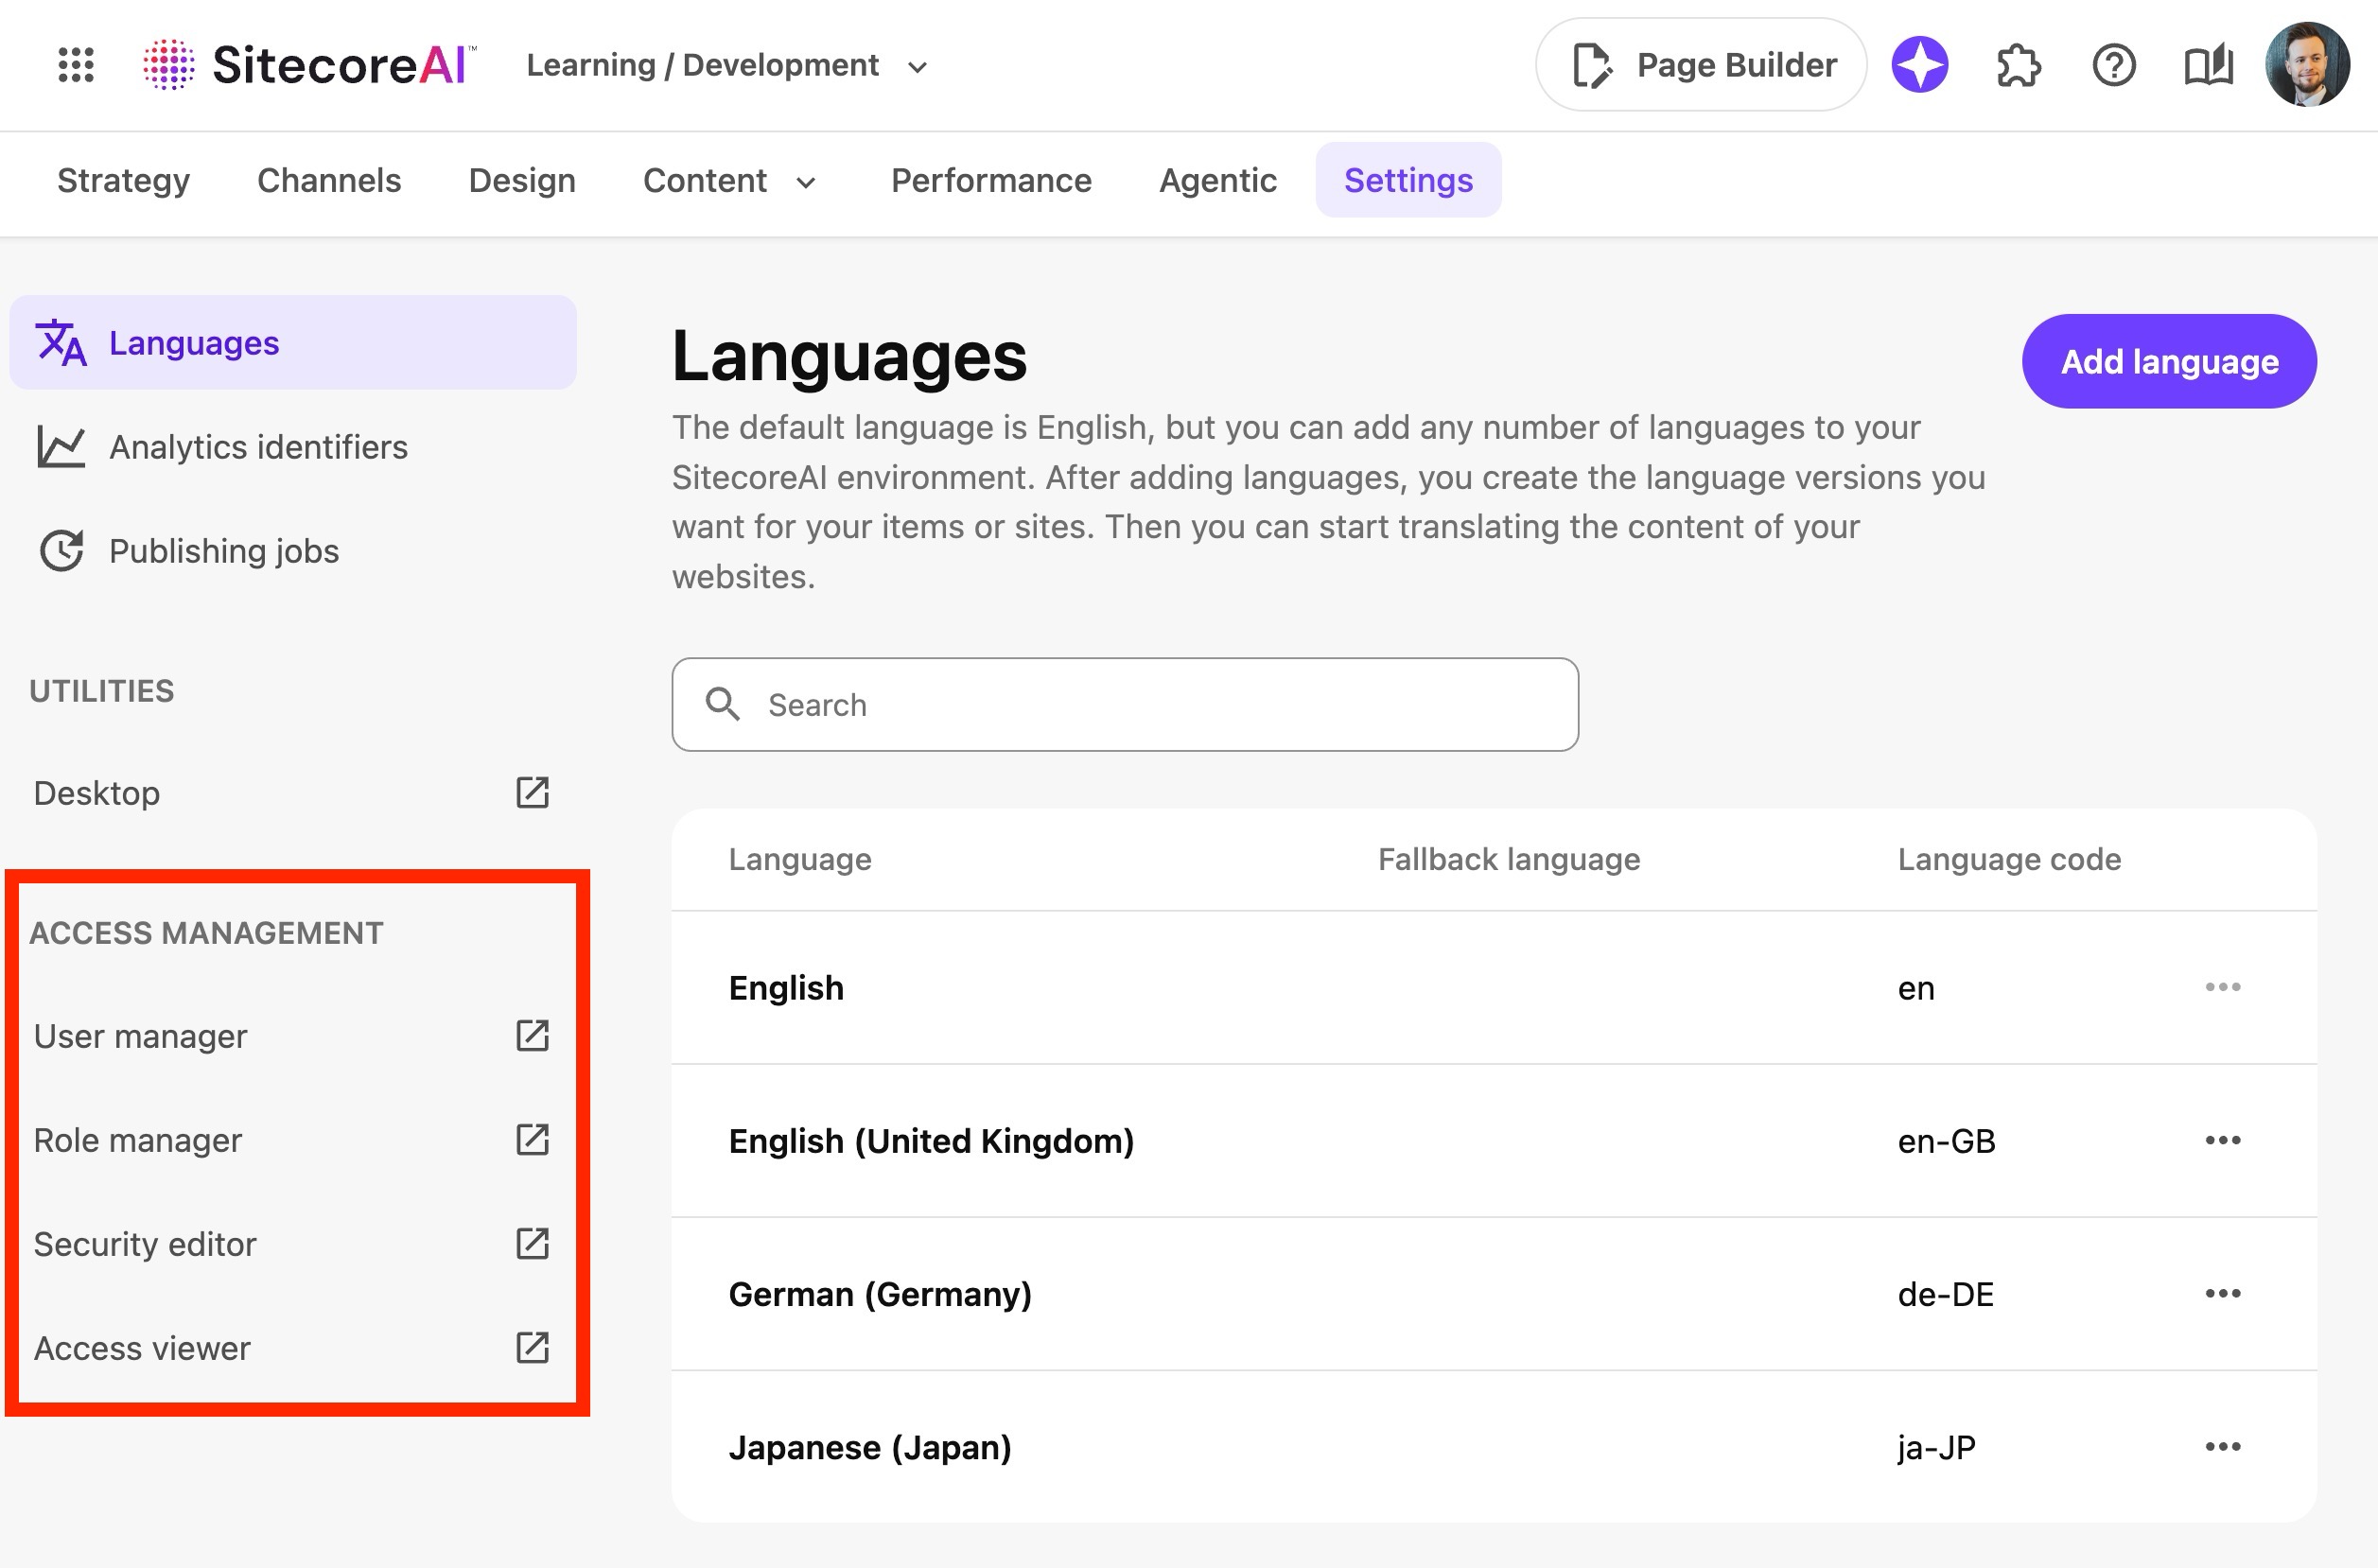Open the User manager link
The image size is (2378, 1568).
point(293,1035)
